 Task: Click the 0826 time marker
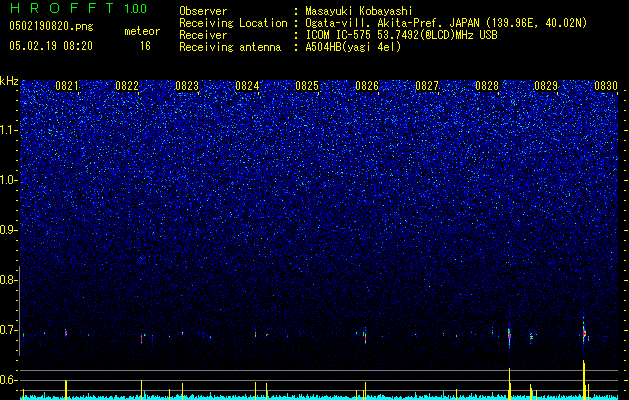[x=367, y=86]
